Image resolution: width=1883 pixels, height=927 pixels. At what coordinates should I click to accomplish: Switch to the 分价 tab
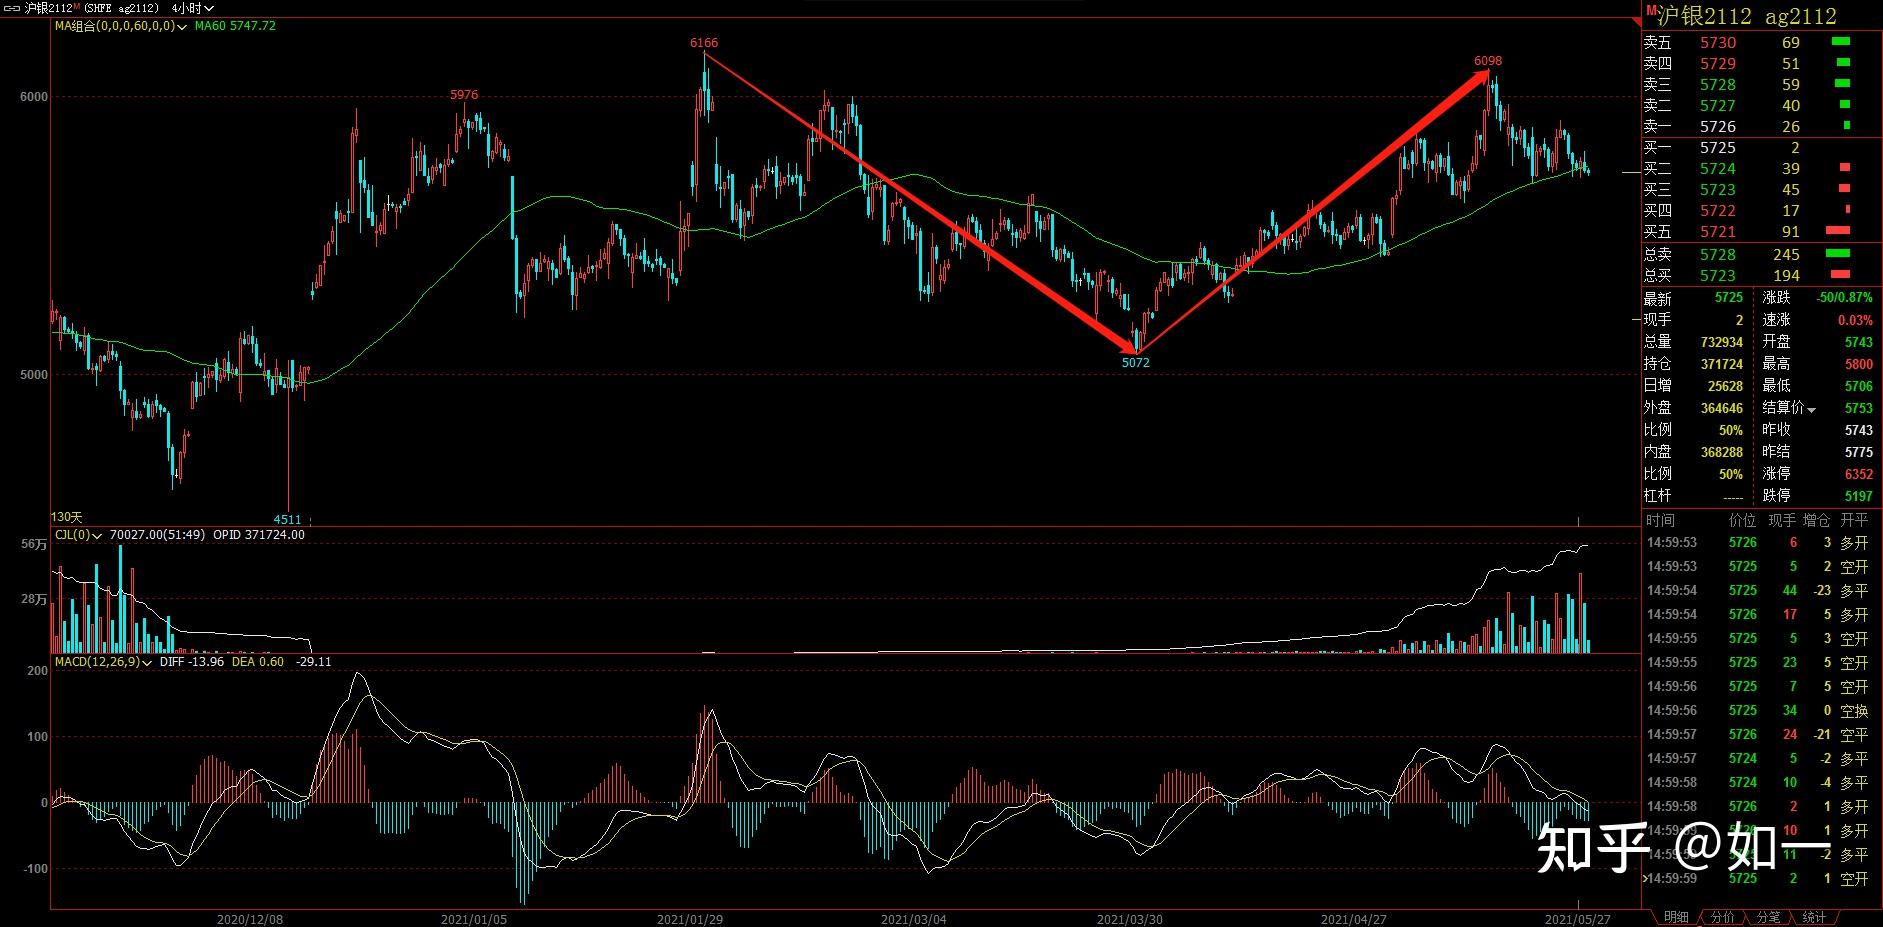(x=1723, y=917)
